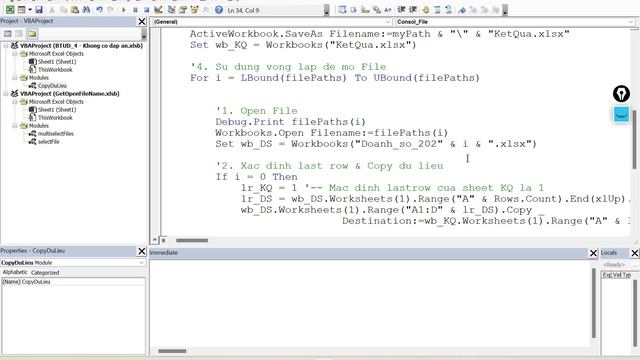Save the project with the floppy icon
Image resolution: width=640 pixels, height=360 pixels.
point(39,10)
